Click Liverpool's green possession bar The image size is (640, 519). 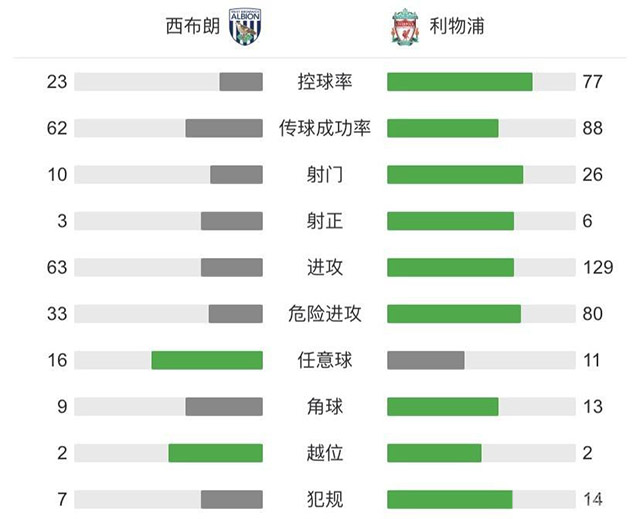coord(459,82)
